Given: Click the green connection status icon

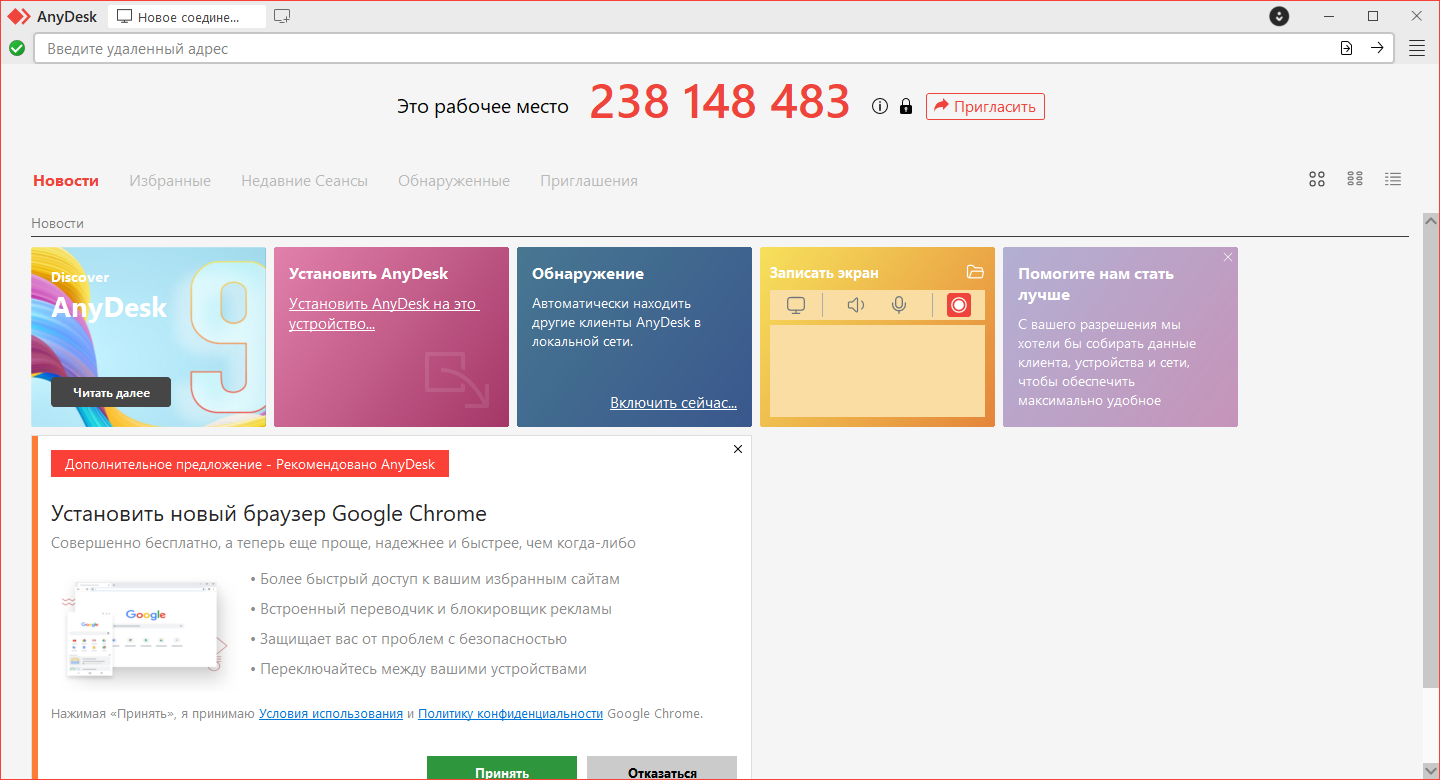Looking at the screenshot, I should coord(17,48).
